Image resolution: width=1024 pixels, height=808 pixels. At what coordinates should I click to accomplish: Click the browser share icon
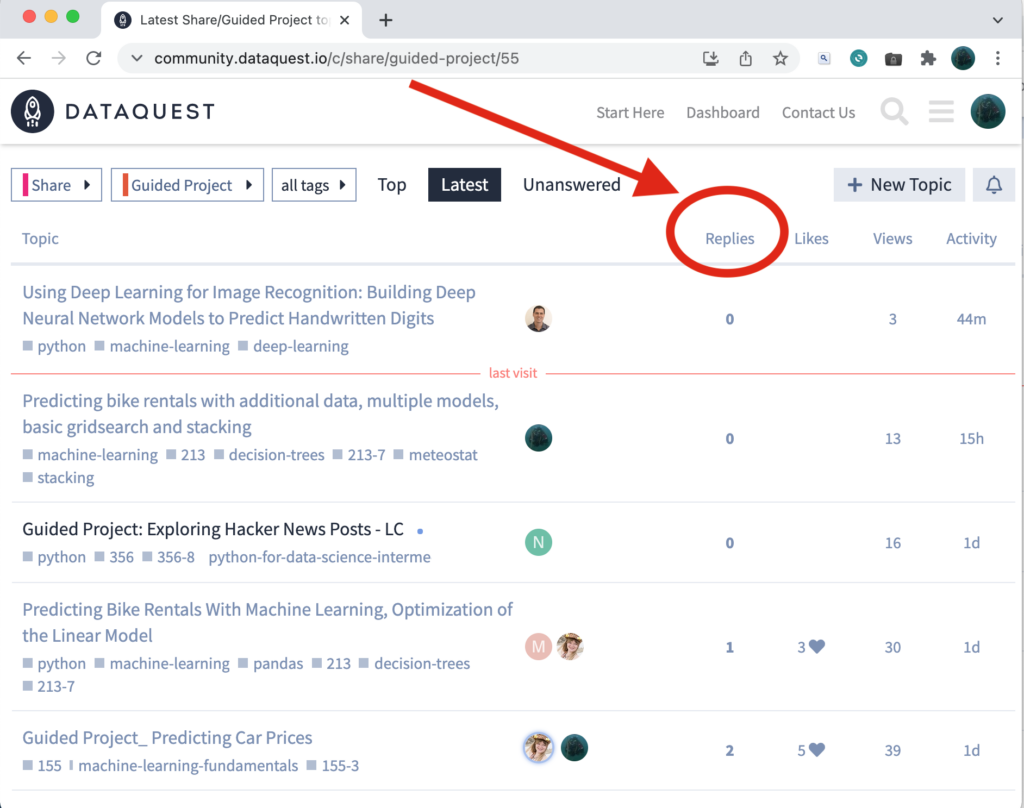coord(745,58)
